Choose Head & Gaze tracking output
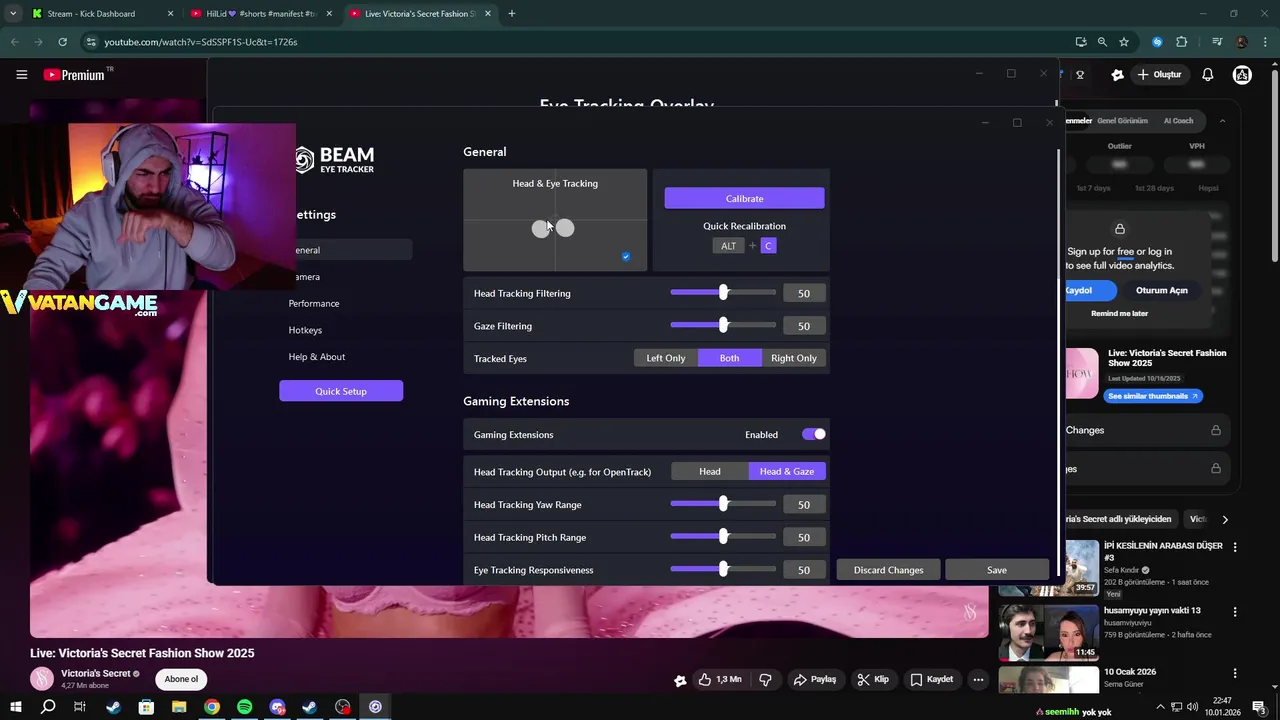Viewport: 1280px width, 720px height. click(787, 471)
